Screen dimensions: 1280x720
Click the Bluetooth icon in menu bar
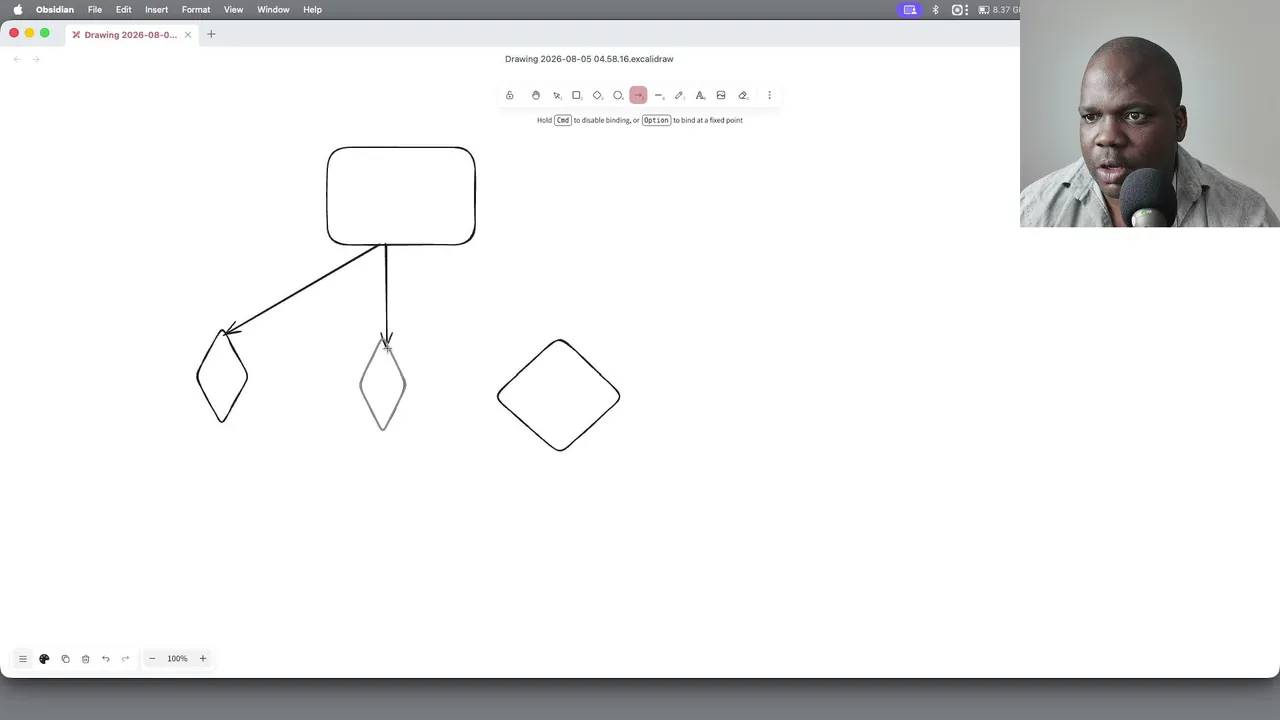[x=935, y=9]
